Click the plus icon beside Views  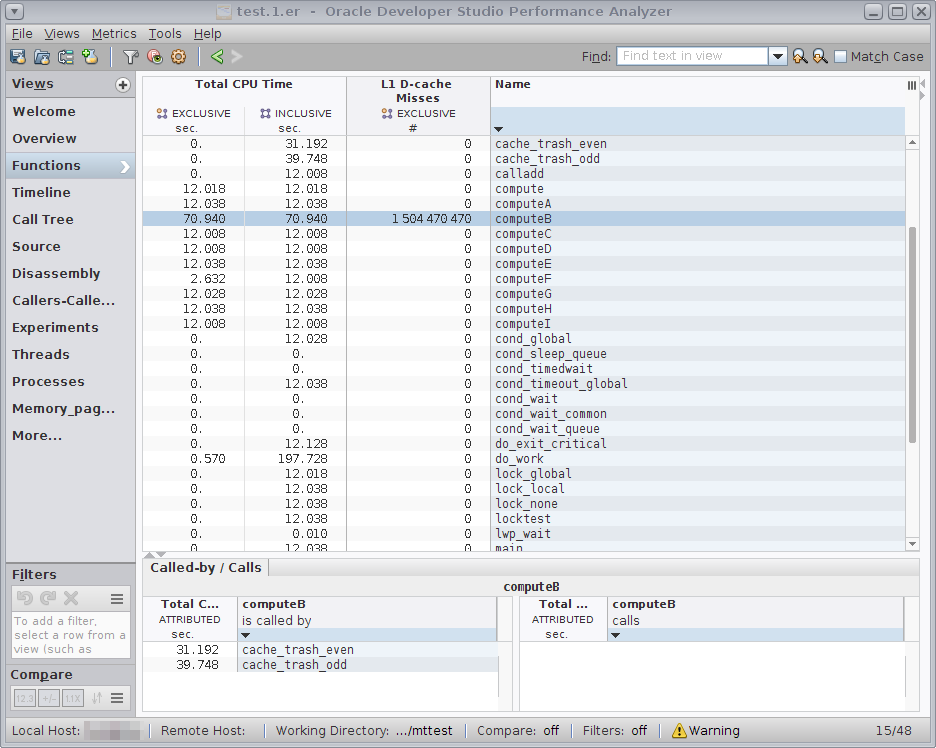123,85
